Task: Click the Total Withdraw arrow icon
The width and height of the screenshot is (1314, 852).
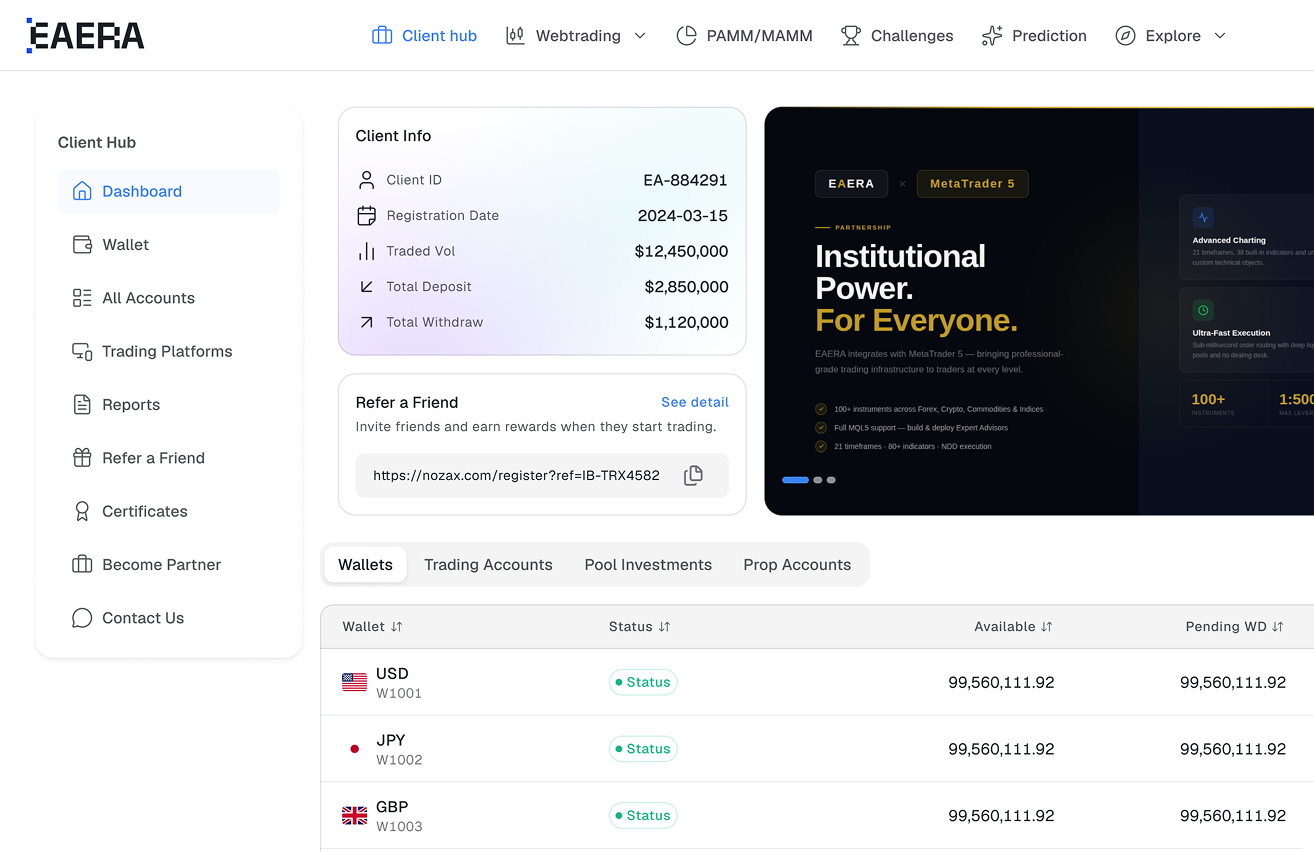Action: click(366, 322)
